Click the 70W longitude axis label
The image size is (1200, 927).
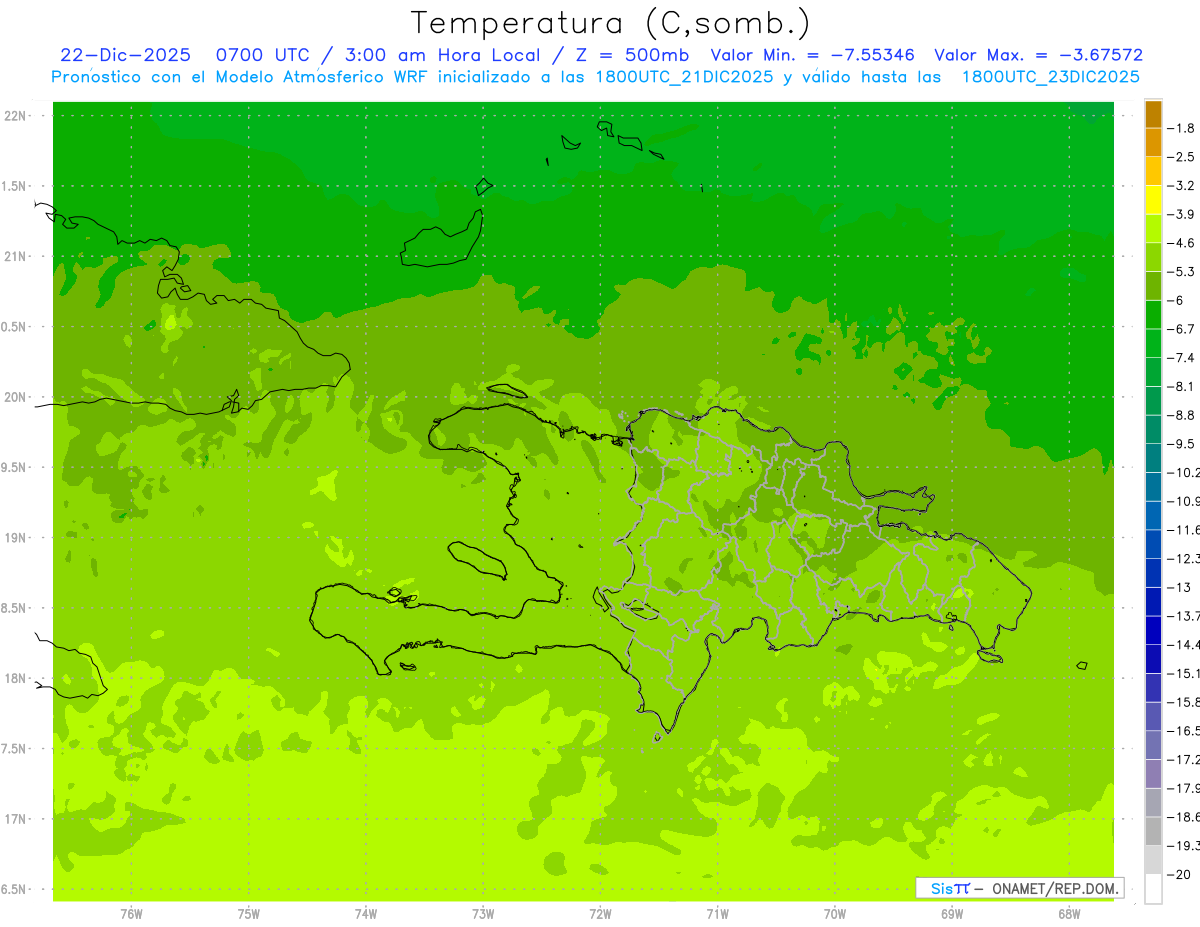pyautogui.click(x=835, y=914)
